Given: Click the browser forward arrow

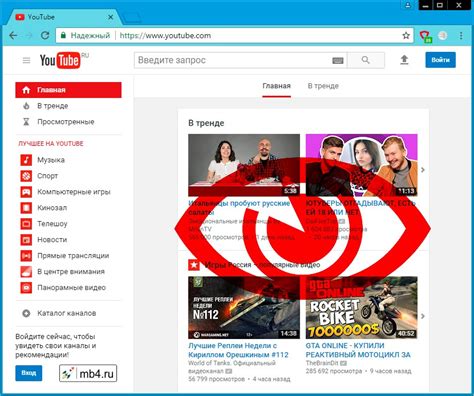Looking at the screenshot, I should pyautogui.click(x=29, y=35).
